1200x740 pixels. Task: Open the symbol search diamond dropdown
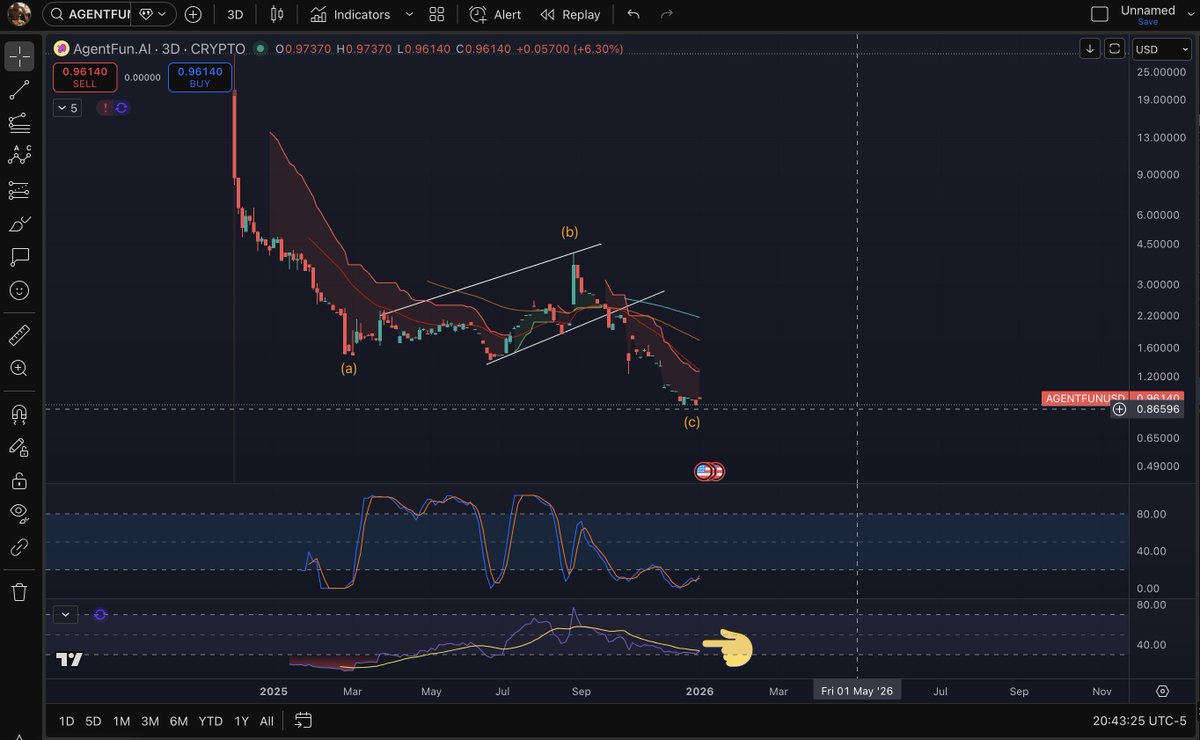click(x=152, y=15)
